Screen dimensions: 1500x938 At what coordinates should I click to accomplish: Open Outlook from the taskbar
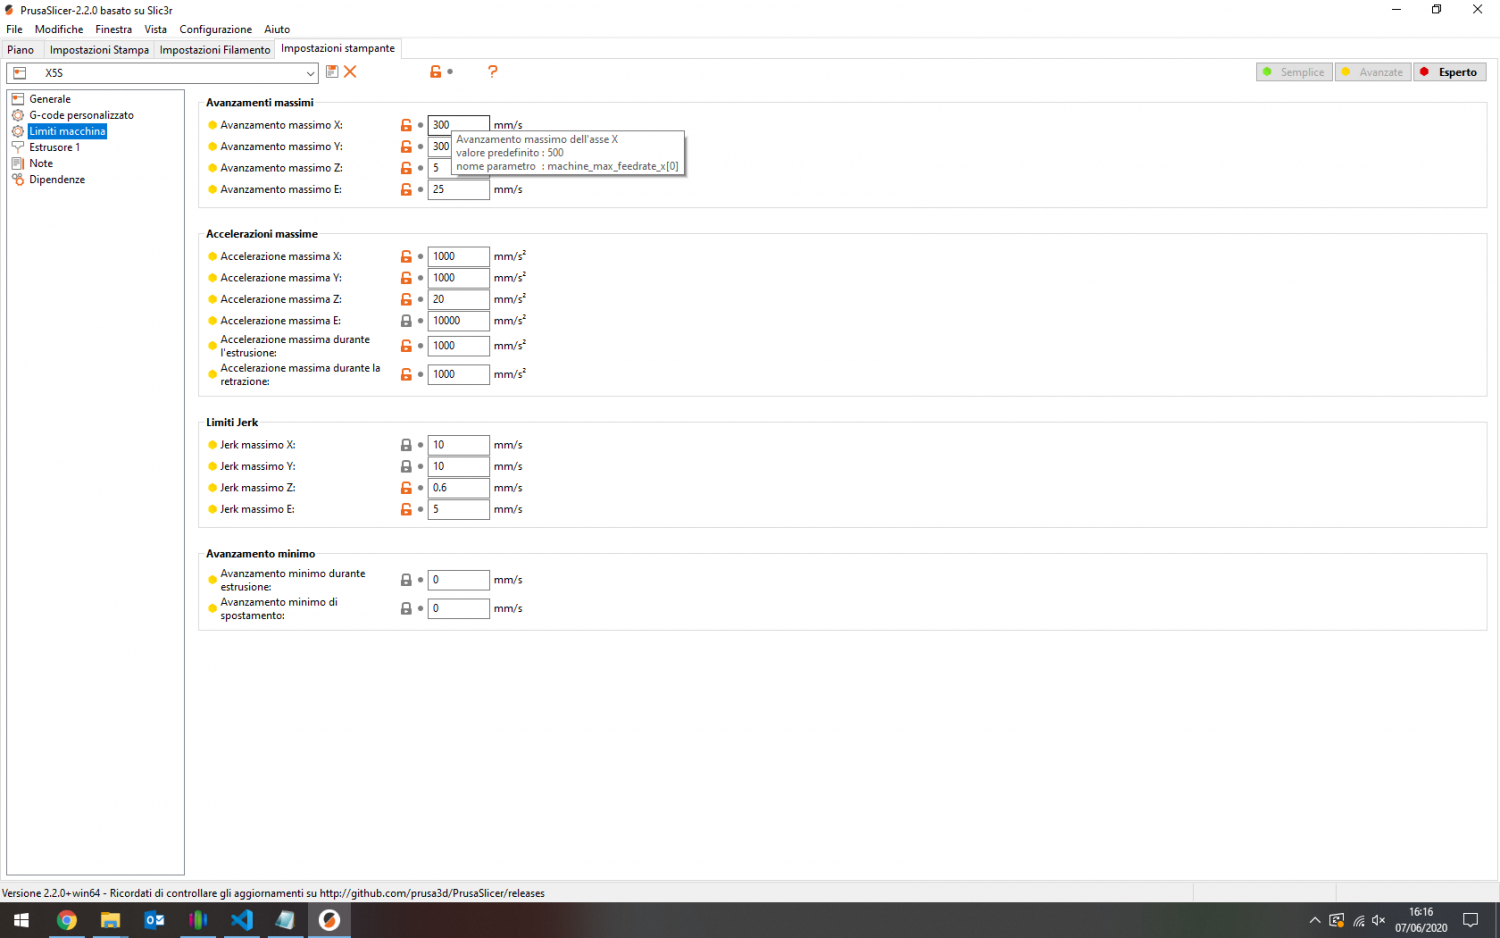click(x=154, y=920)
